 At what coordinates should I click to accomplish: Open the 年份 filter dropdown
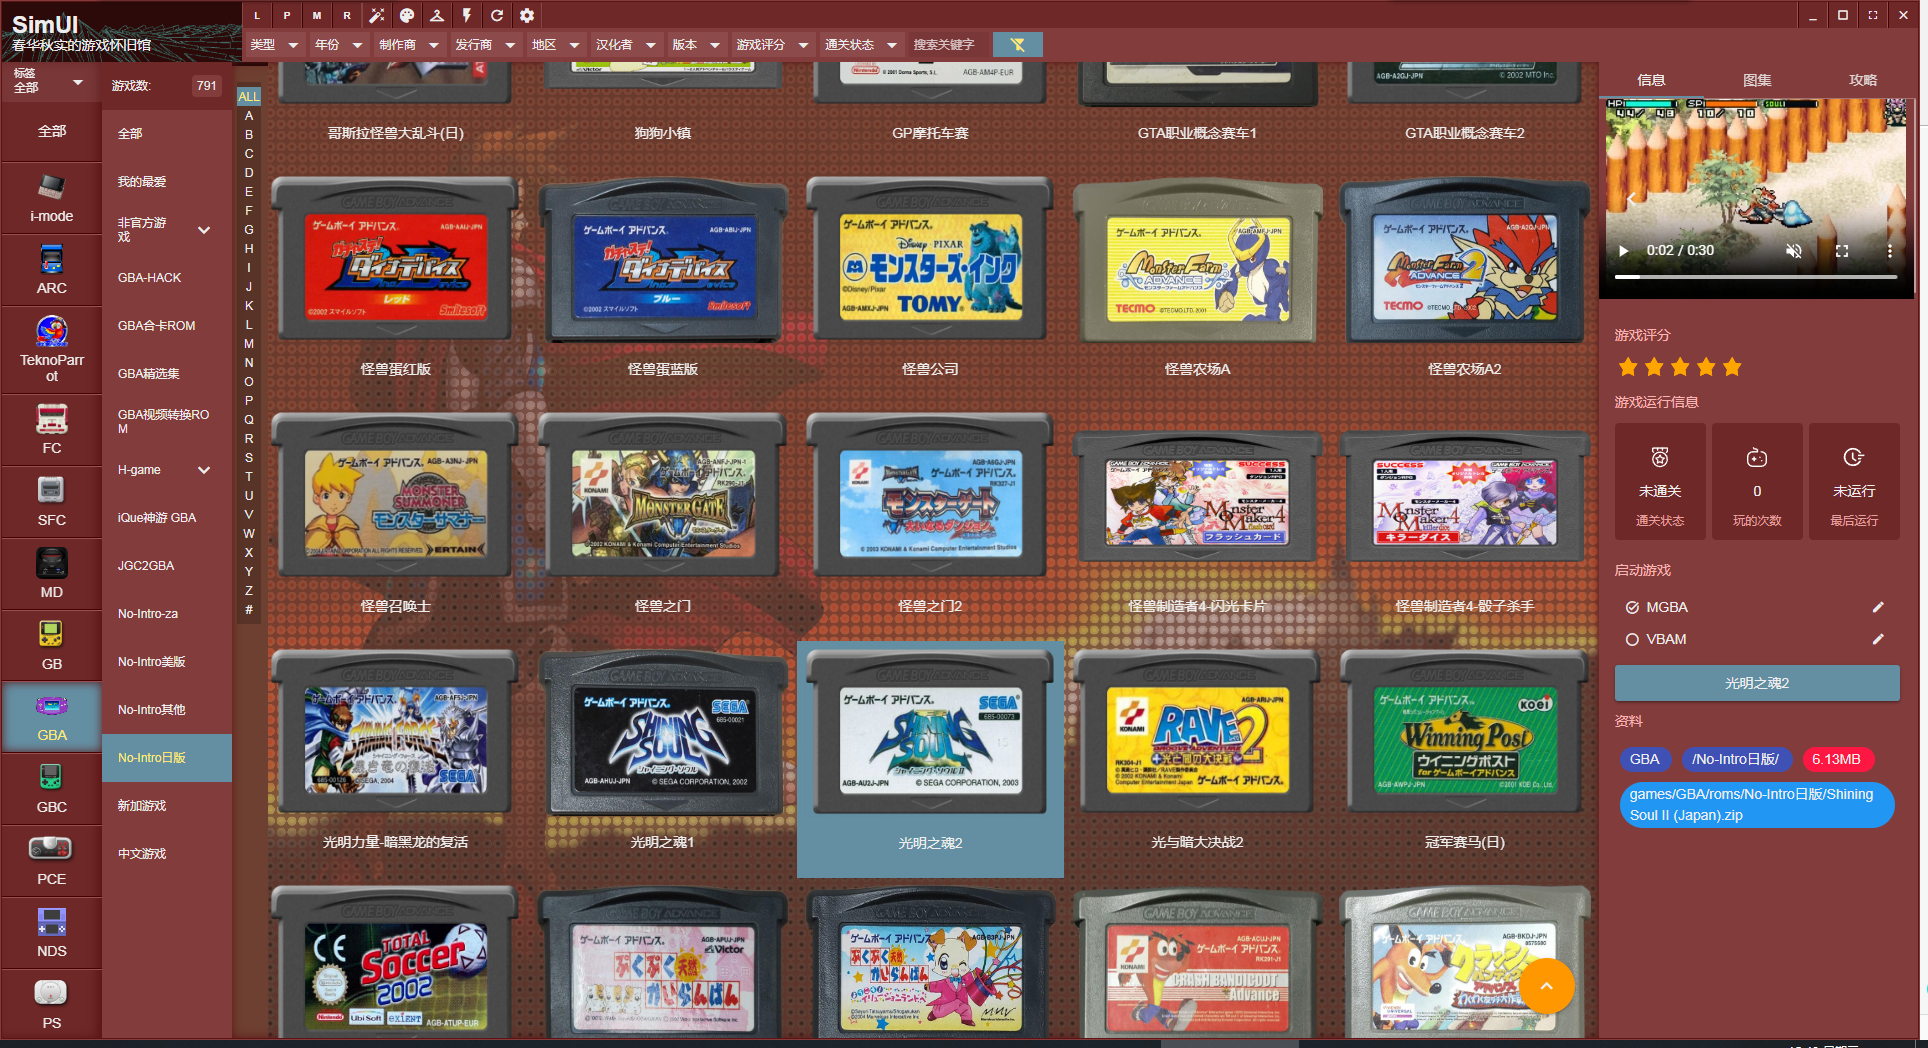click(x=339, y=45)
